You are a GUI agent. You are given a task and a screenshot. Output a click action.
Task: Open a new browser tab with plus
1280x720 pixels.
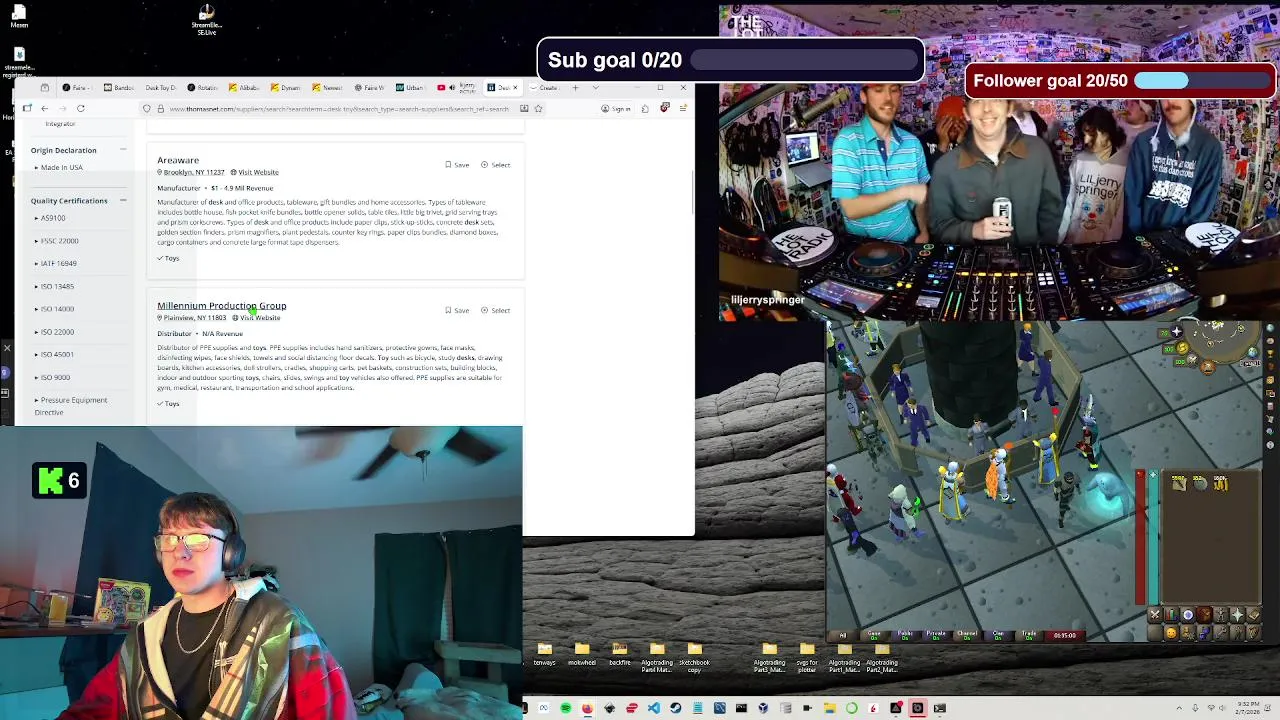[x=575, y=87]
